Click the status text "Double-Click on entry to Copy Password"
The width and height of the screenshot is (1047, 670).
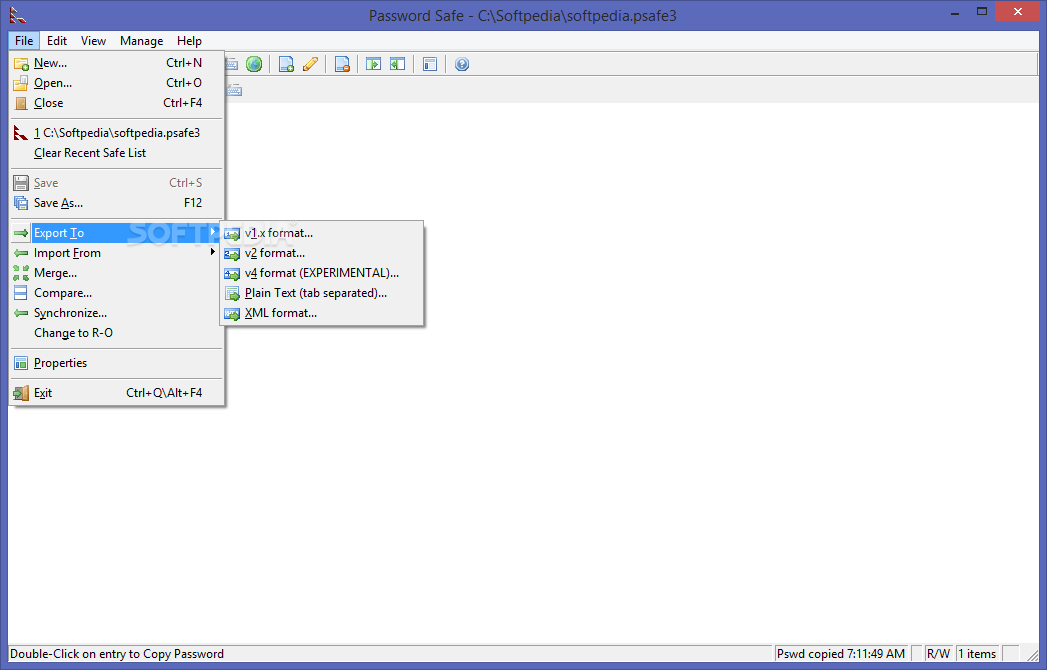[x=117, y=654]
